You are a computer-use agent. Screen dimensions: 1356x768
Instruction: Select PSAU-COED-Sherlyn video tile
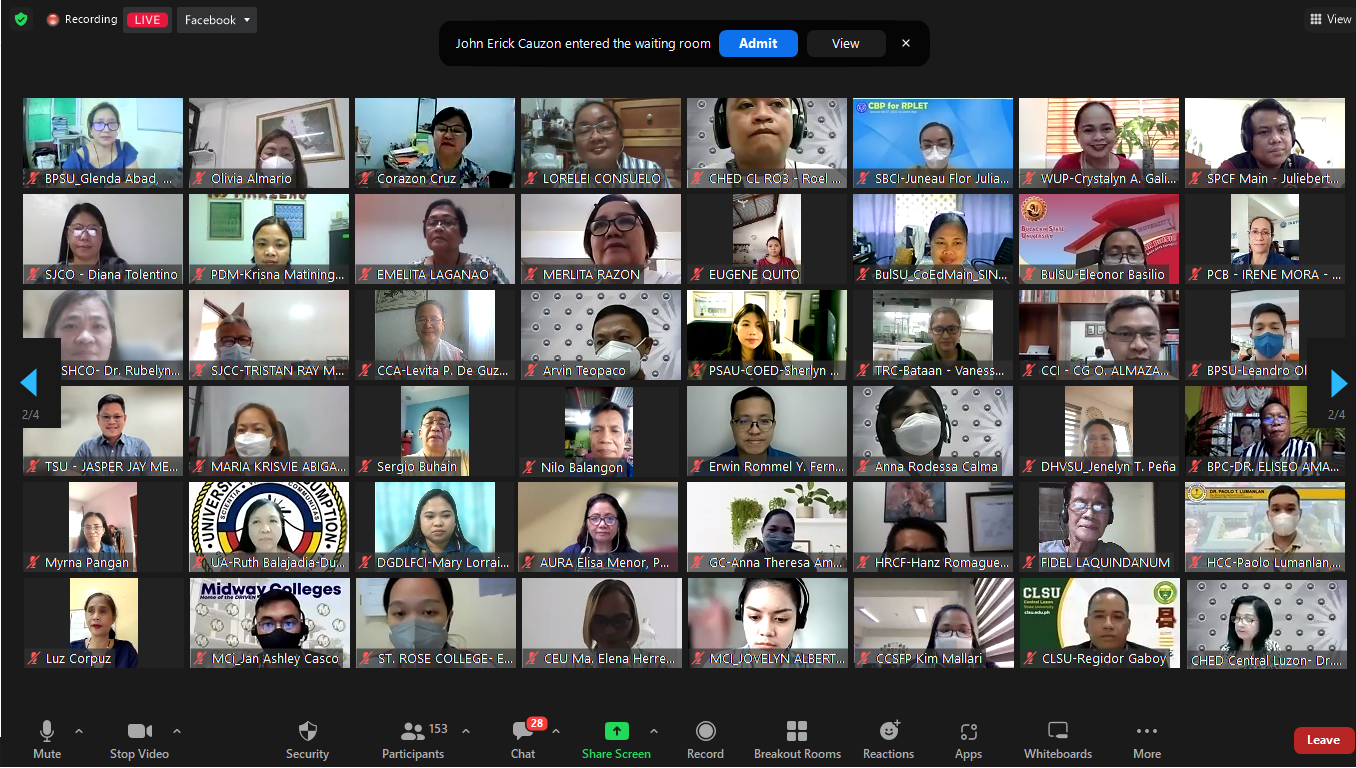[767, 335]
